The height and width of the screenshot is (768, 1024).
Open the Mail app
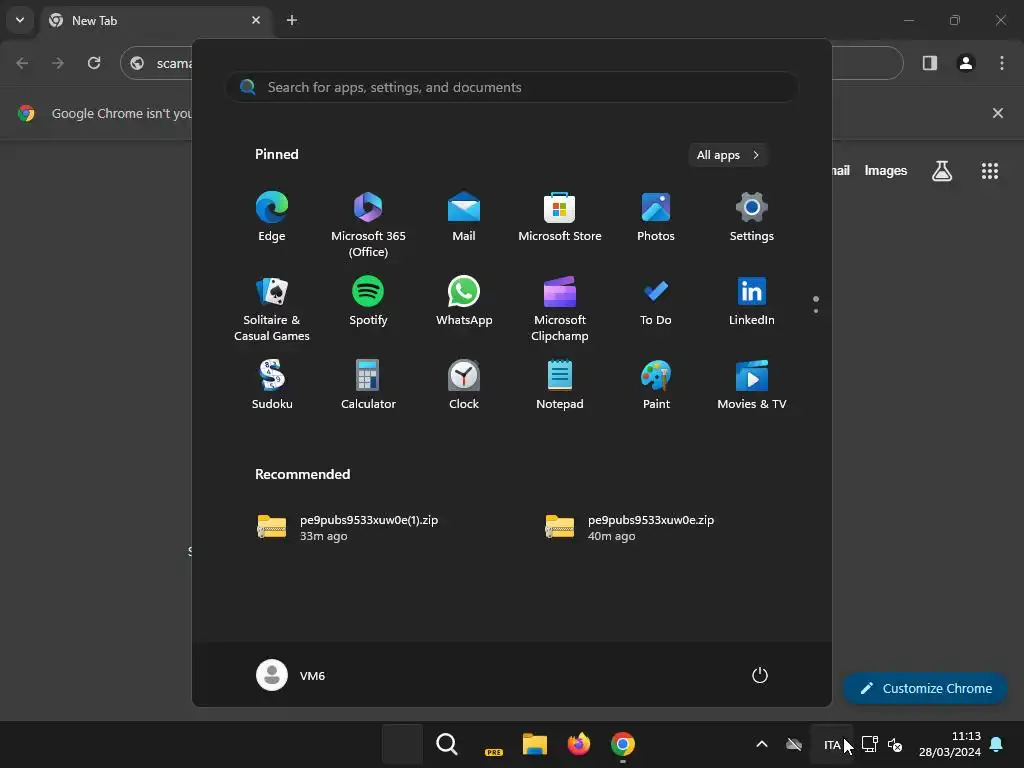coord(464,217)
